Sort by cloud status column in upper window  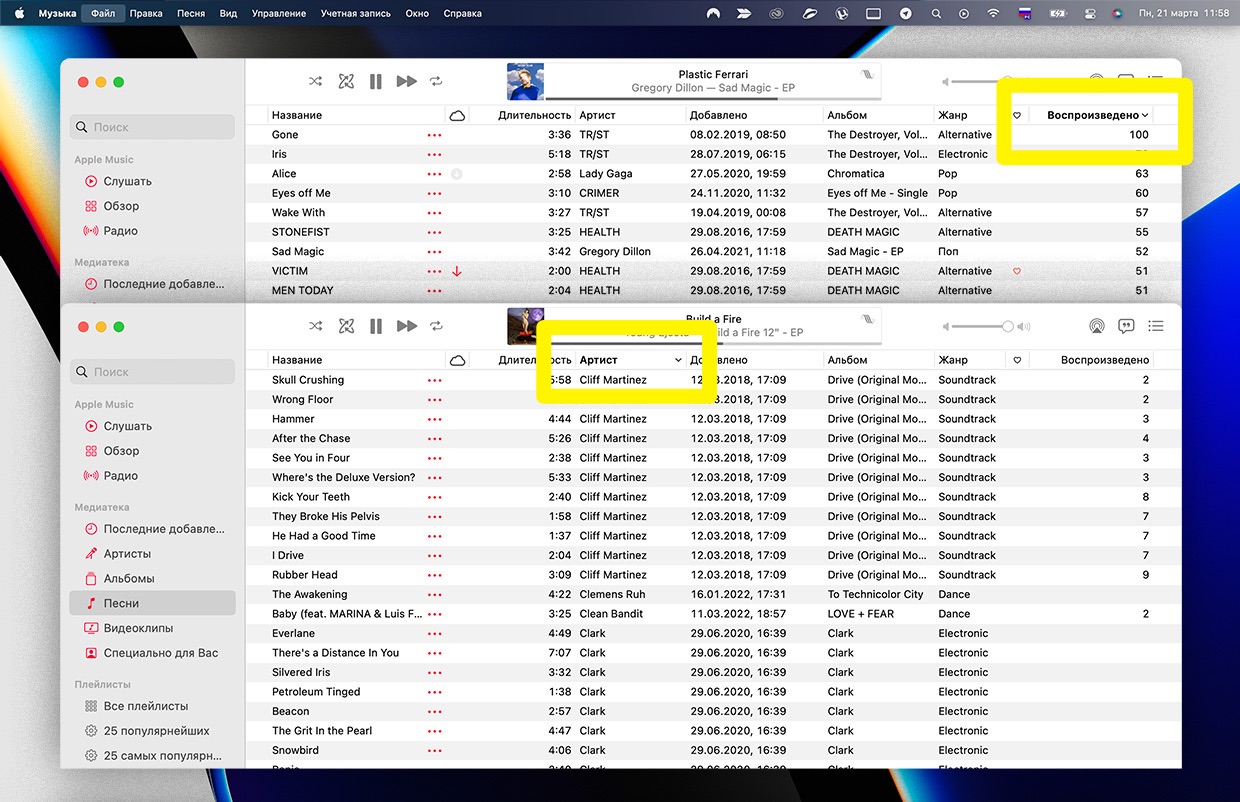click(458, 116)
